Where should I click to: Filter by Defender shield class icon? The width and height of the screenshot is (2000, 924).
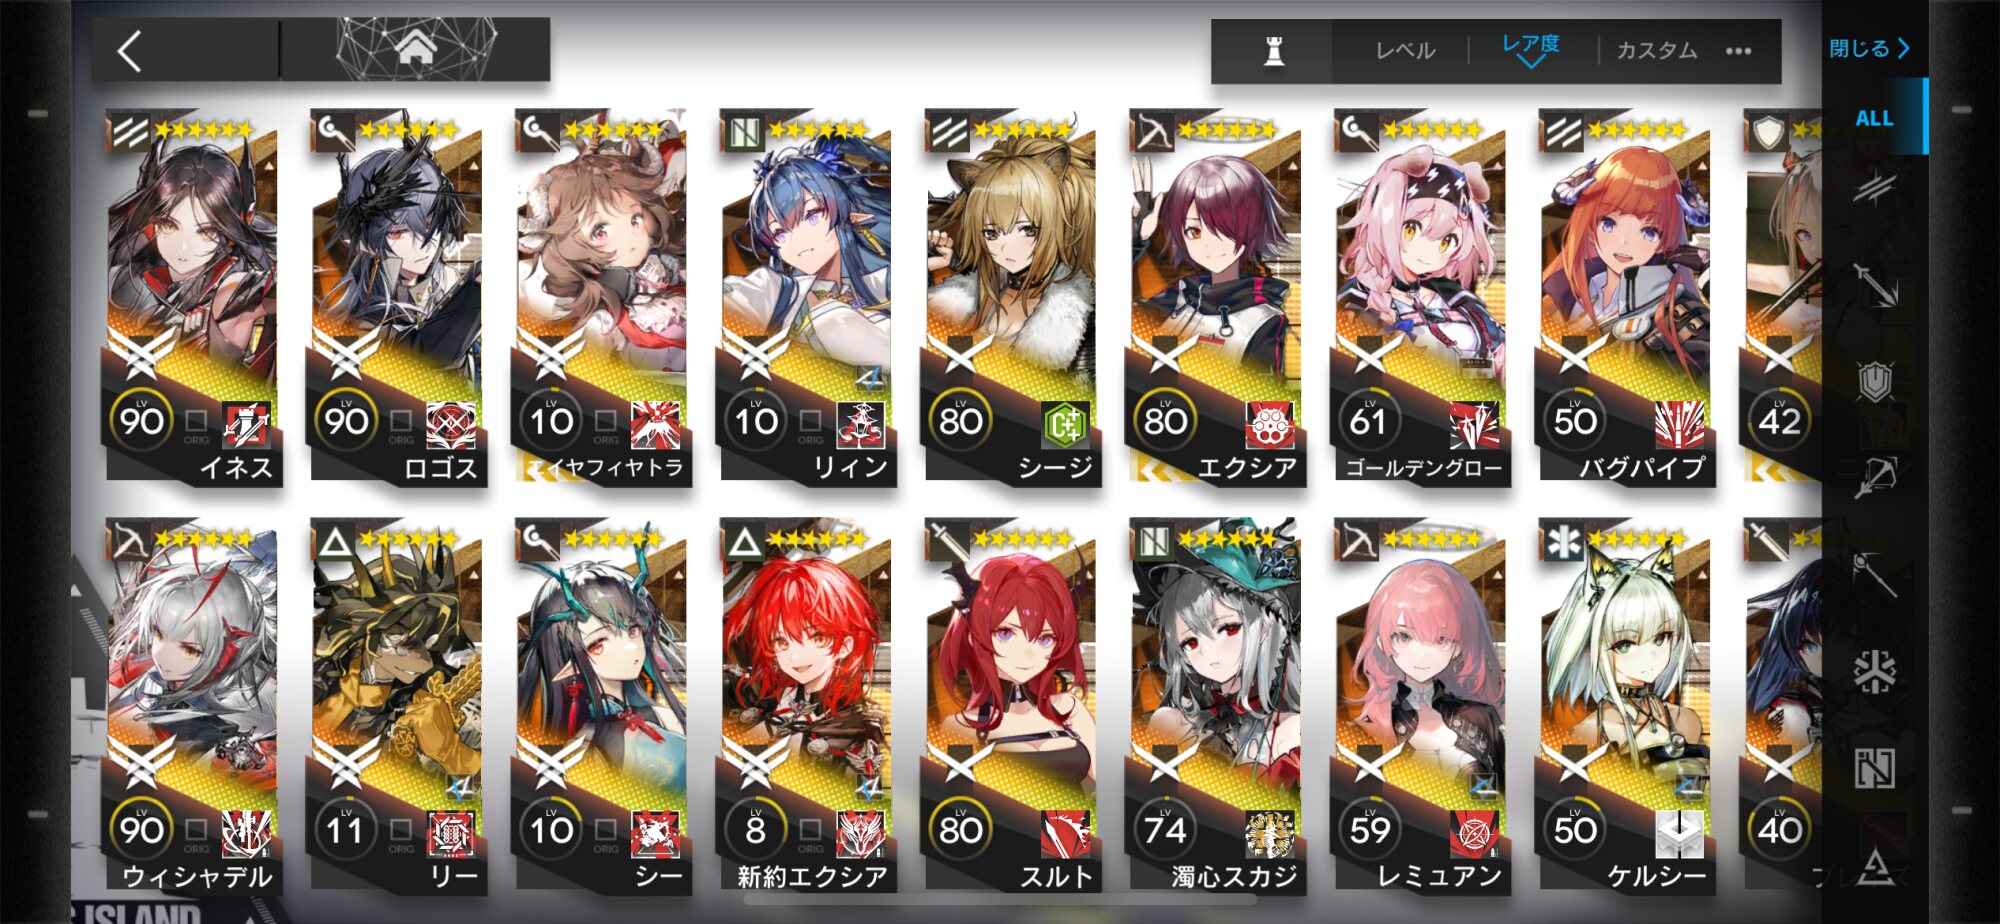pos(1875,381)
